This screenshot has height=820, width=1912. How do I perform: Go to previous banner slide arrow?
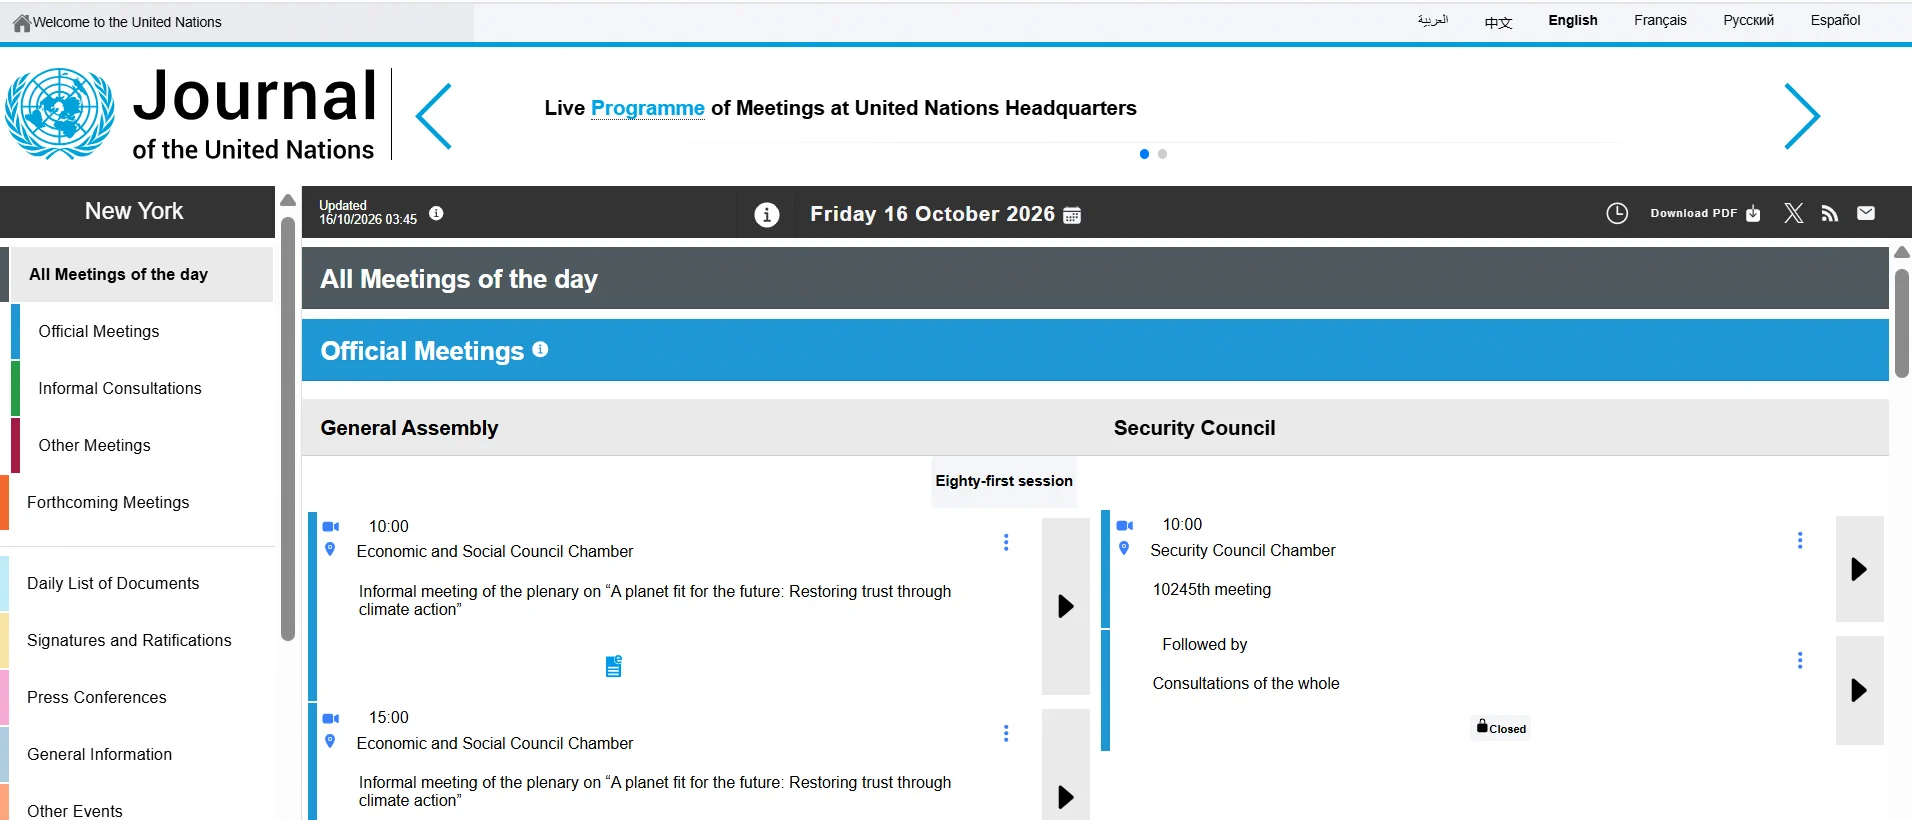point(434,116)
